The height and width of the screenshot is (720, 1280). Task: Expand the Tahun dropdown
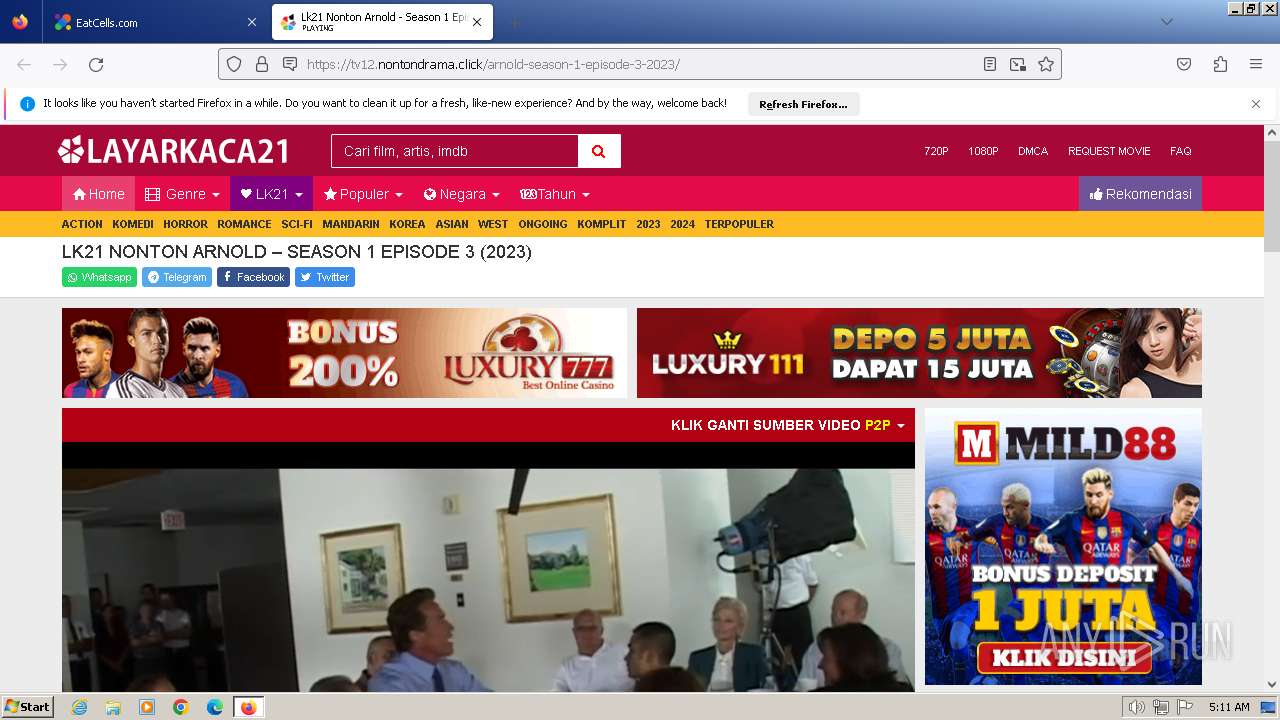(554, 194)
